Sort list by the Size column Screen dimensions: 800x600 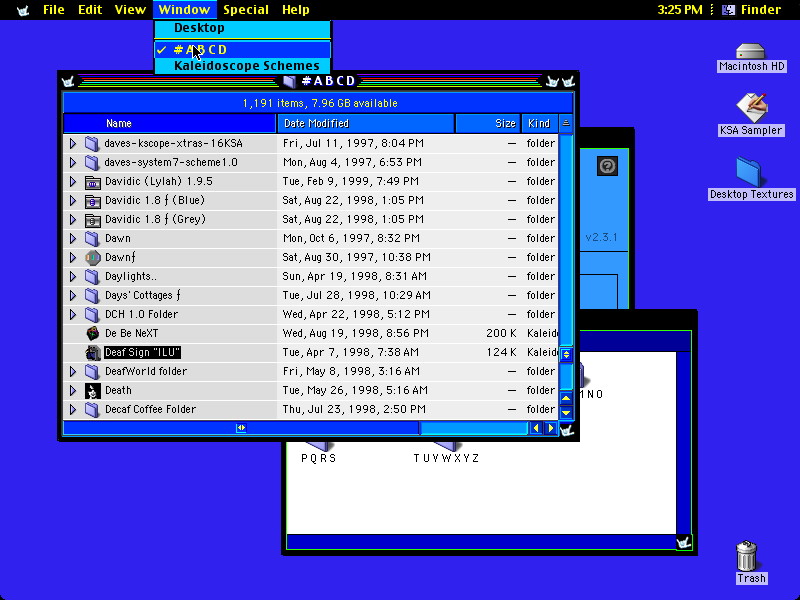[488, 123]
